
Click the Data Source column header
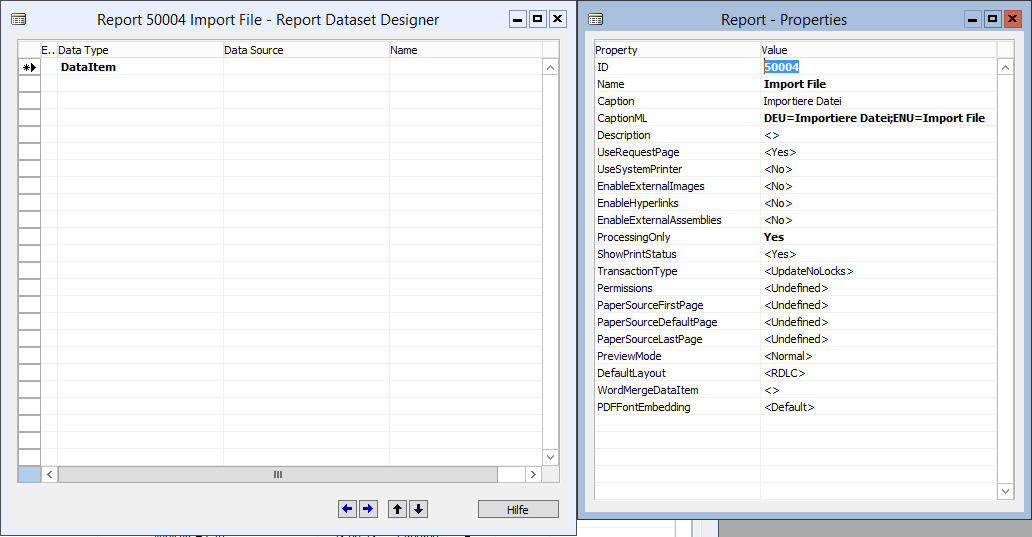(x=306, y=50)
